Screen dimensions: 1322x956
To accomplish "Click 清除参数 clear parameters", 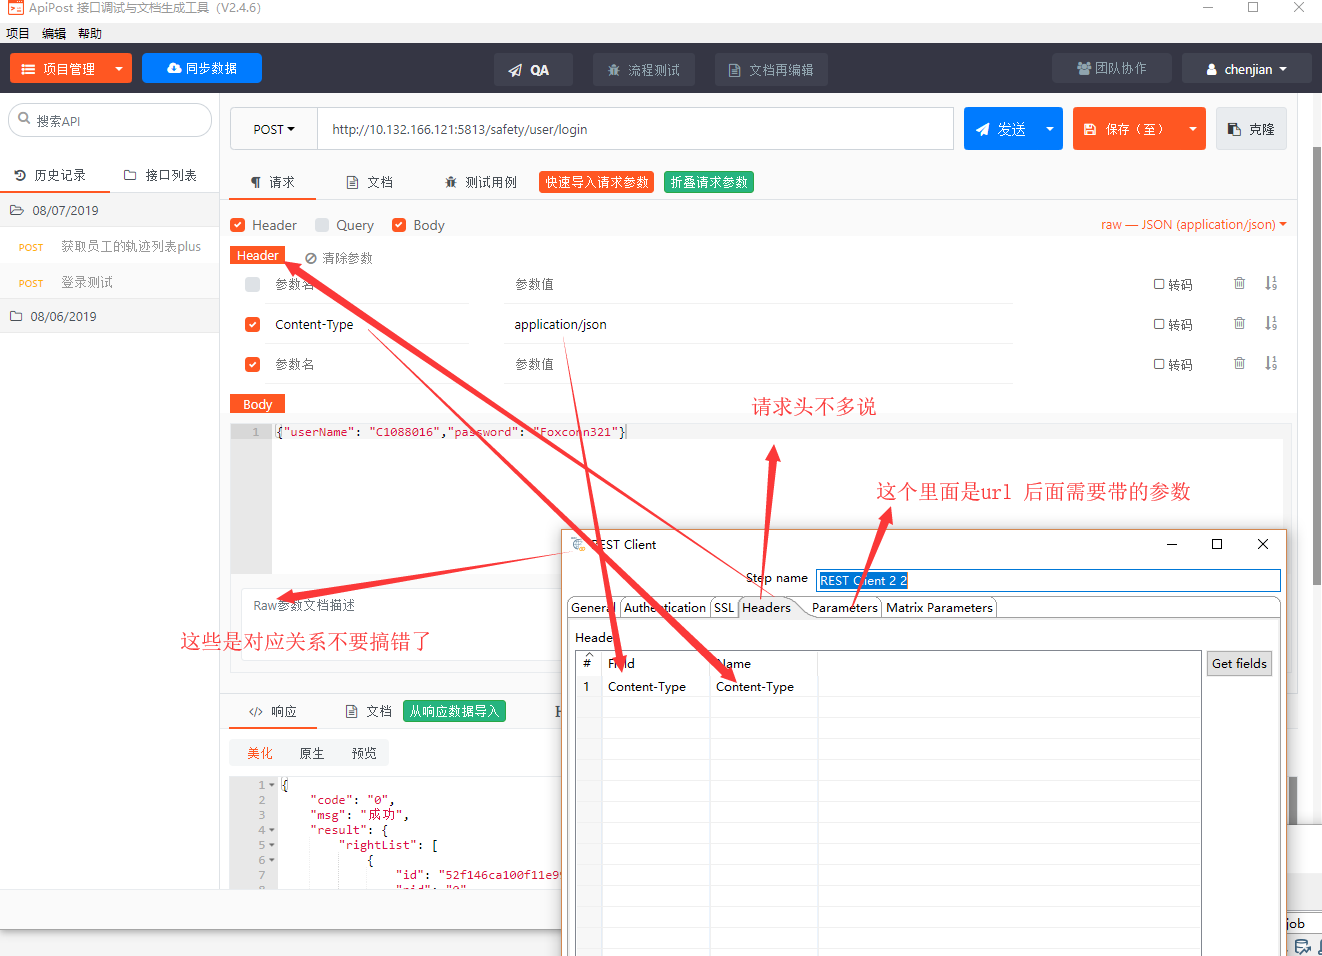I will 339,258.
